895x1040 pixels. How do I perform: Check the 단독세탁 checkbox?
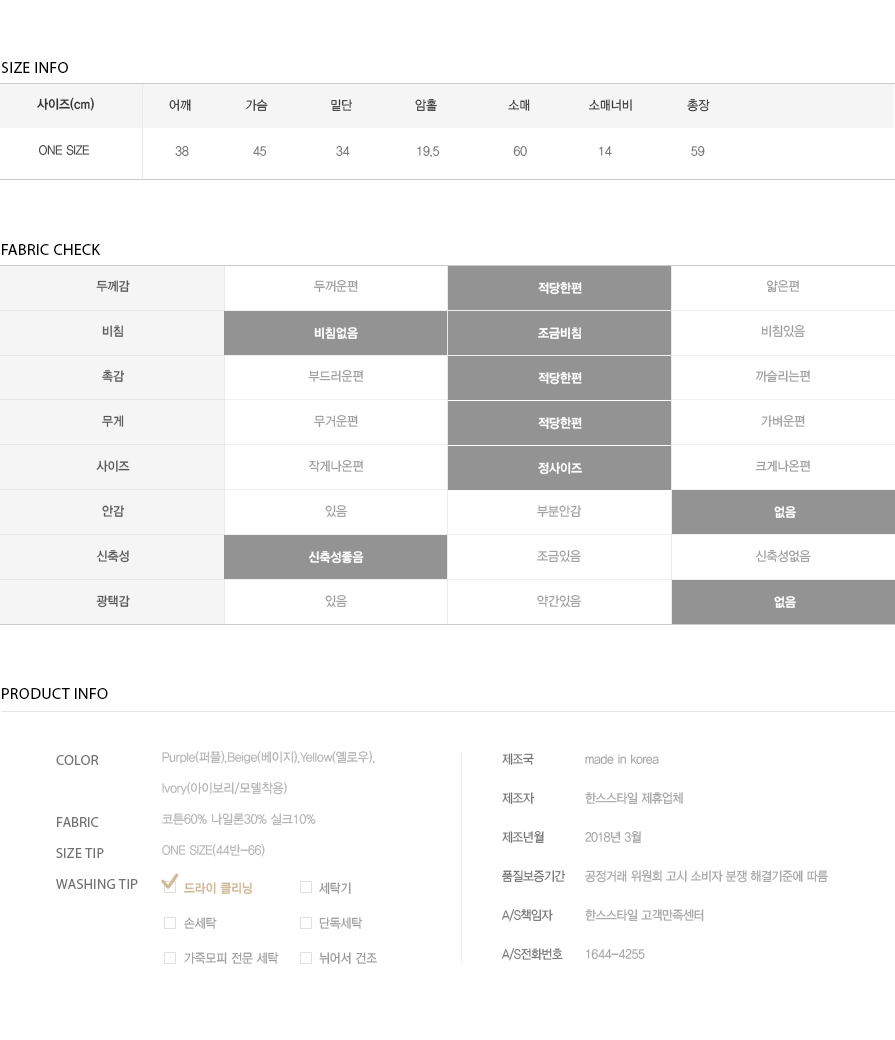306,923
